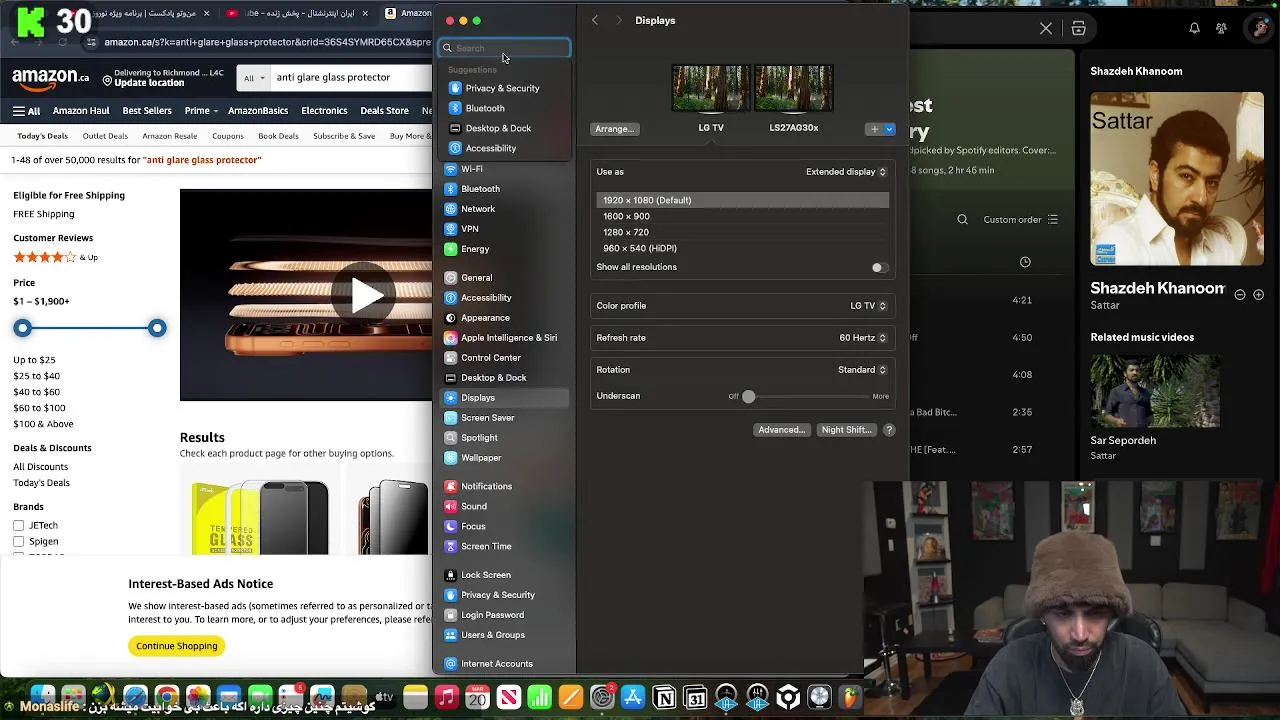Click the Spotify browse icon beside search

coord(1078,28)
